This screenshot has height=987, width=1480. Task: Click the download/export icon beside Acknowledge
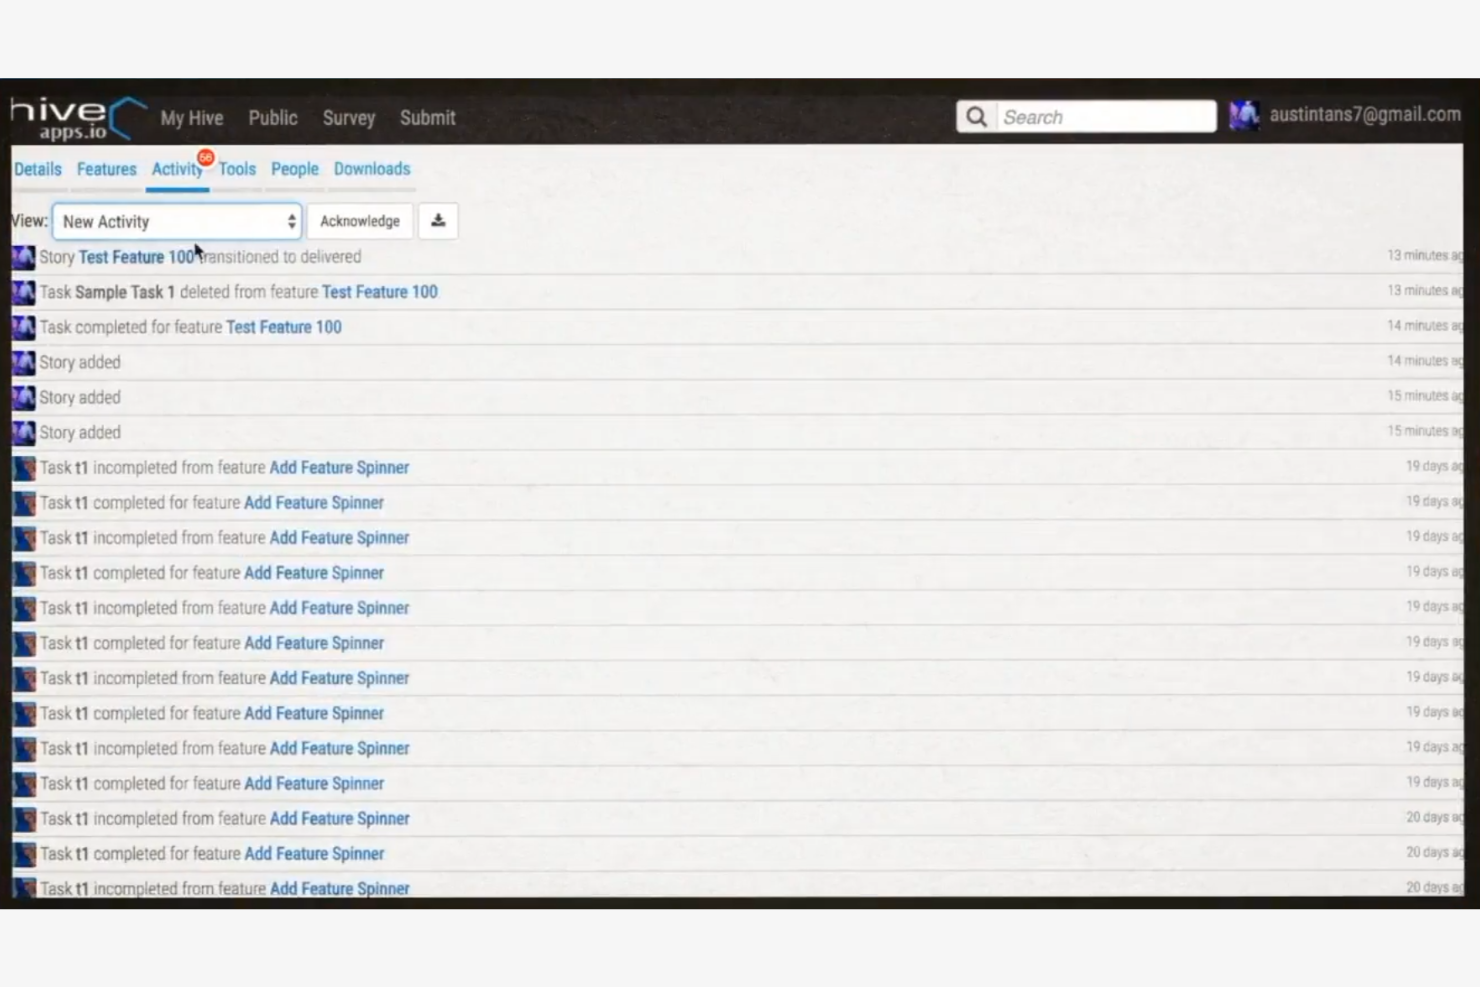438,221
